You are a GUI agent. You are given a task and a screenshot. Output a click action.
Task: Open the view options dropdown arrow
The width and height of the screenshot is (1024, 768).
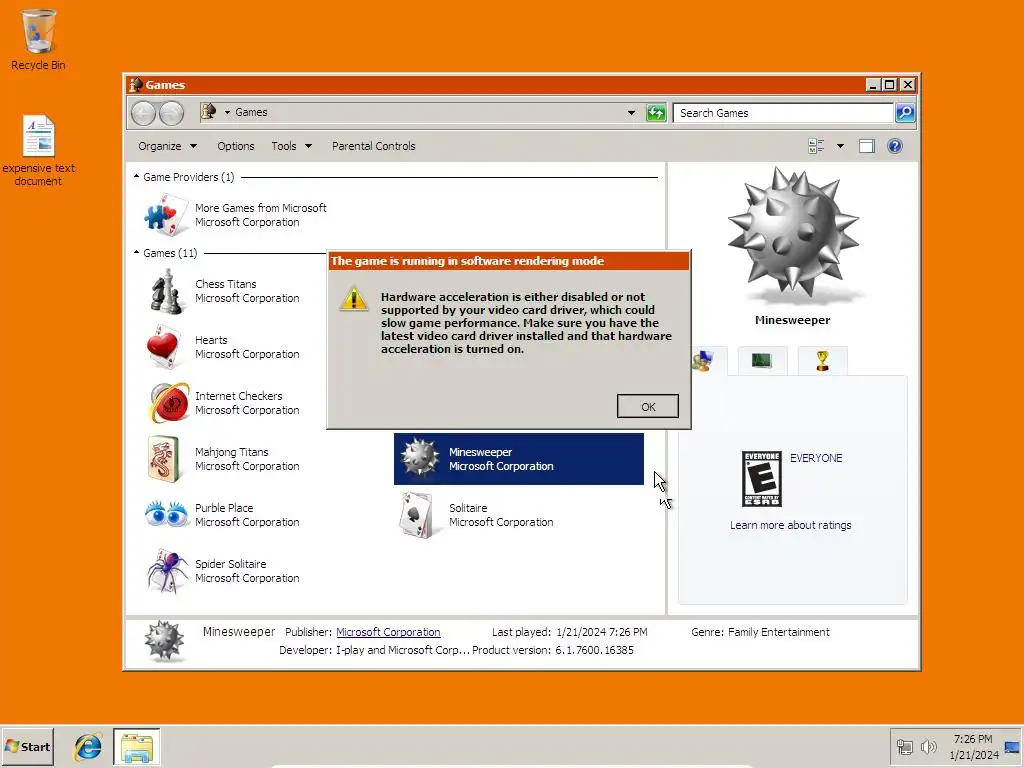coord(840,146)
